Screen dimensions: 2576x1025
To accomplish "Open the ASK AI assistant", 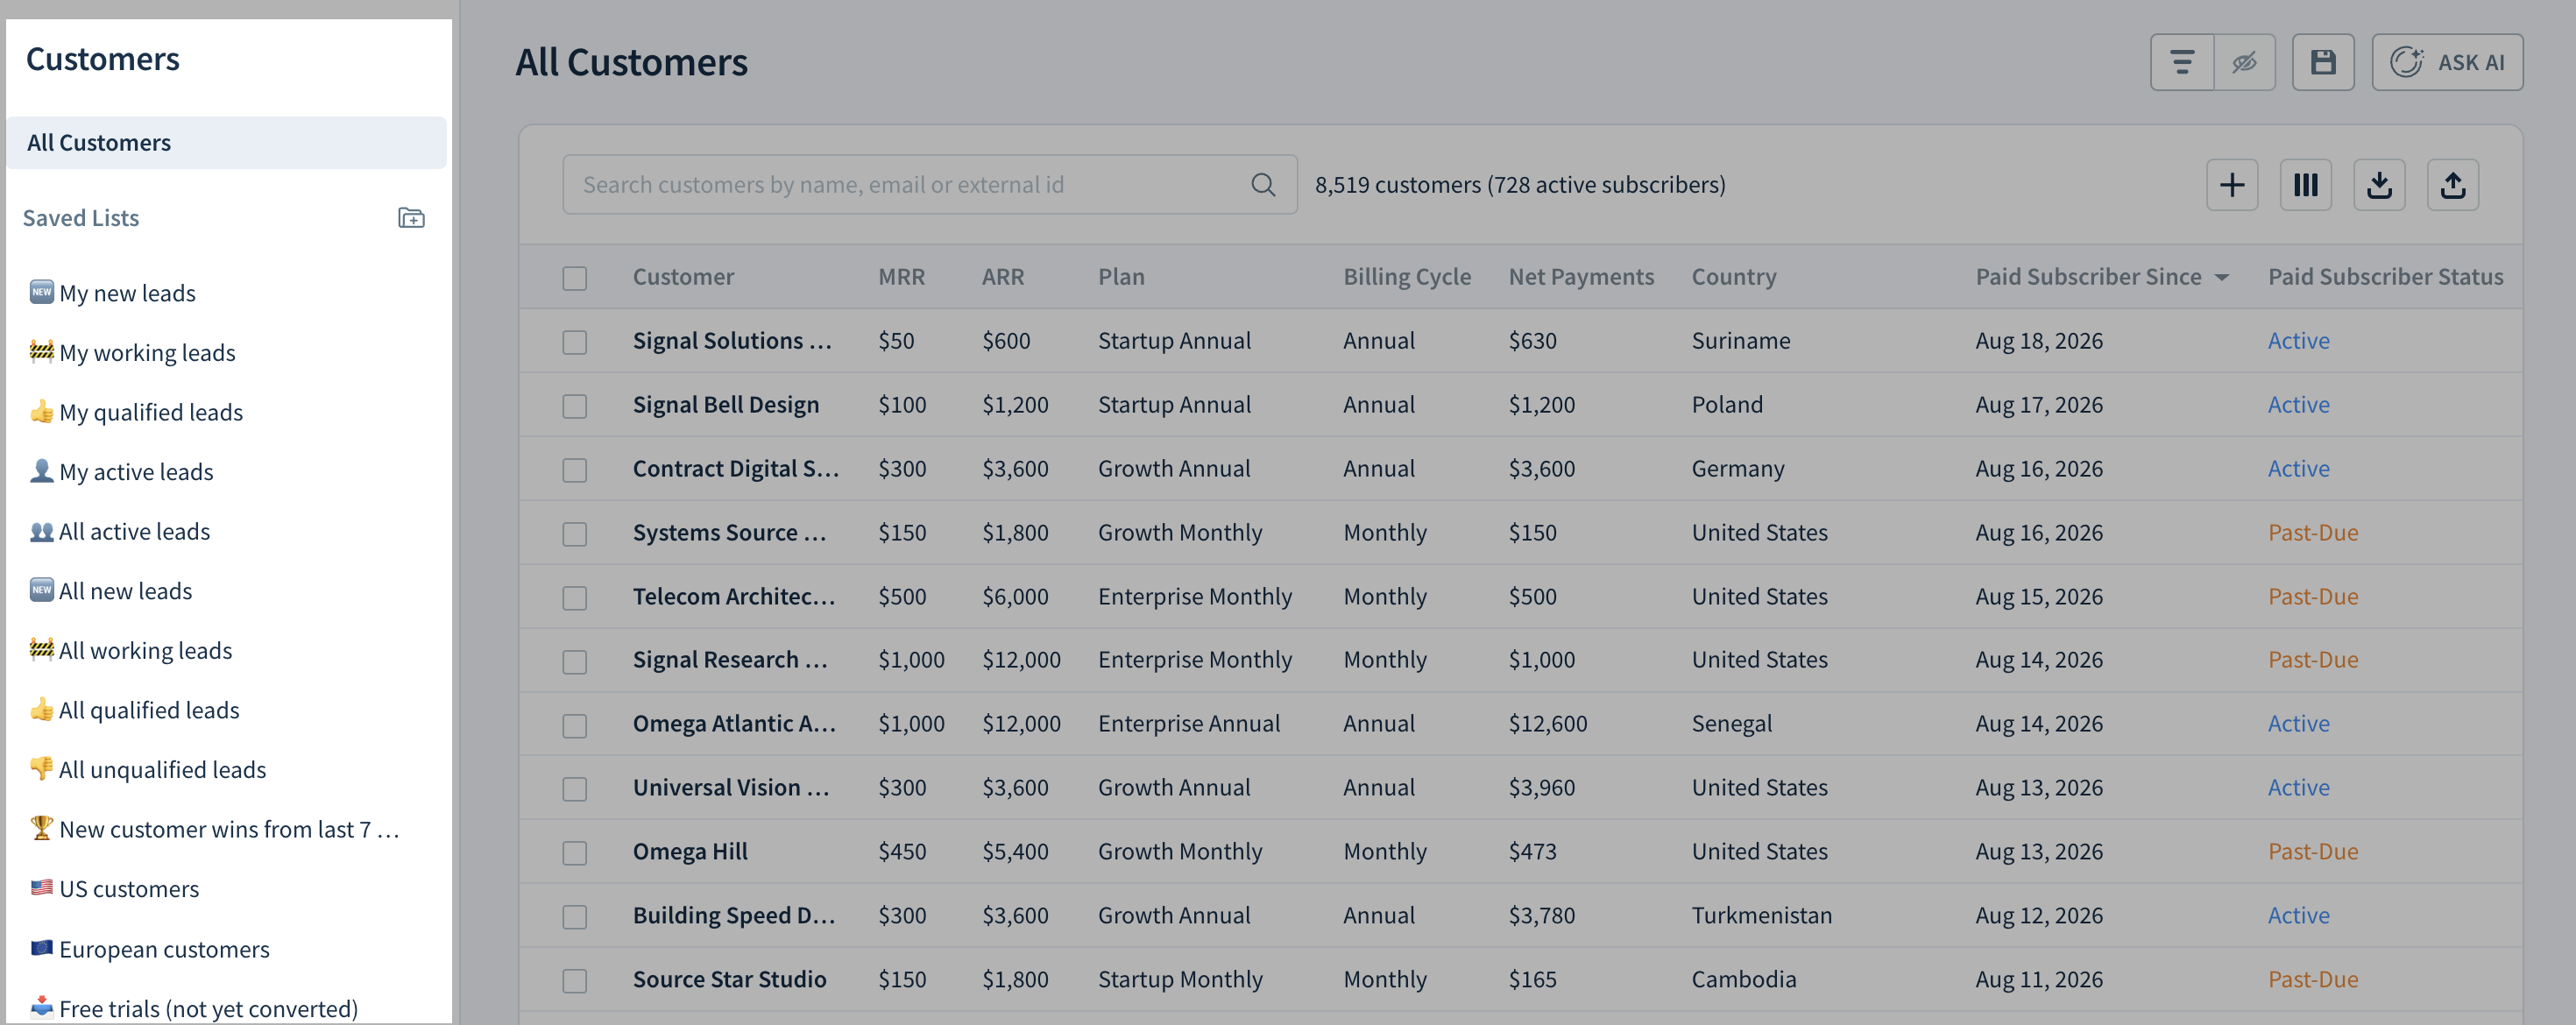I will click(2446, 63).
